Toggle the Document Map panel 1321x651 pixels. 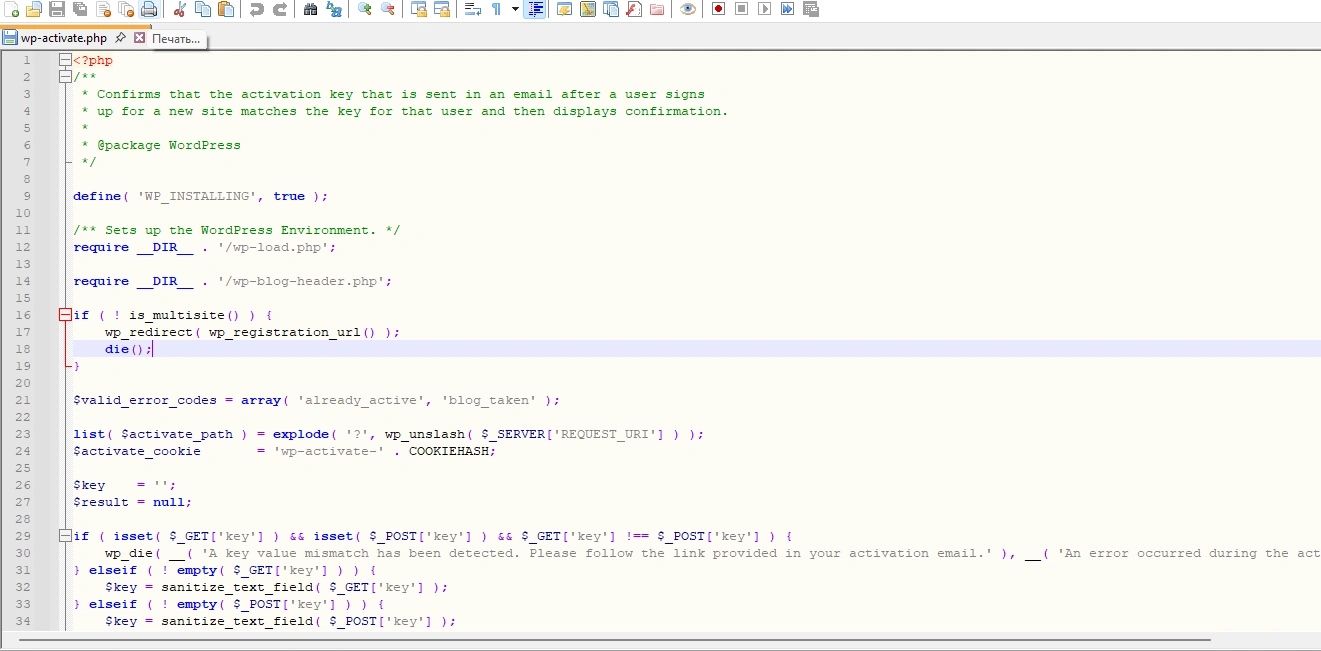(587, 9)
